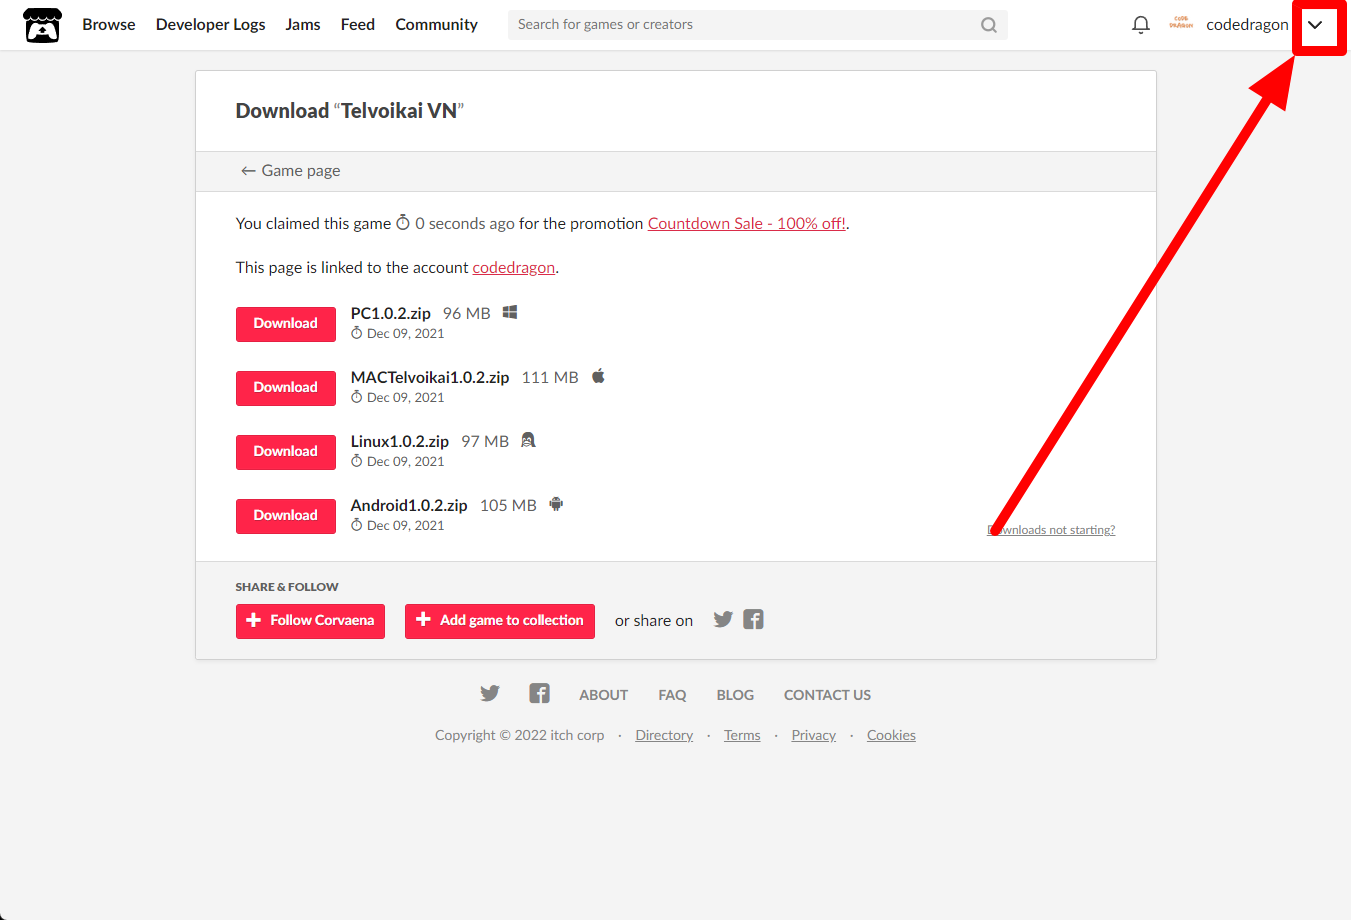The height and width of the screenshot is (920, 1351).
Task: Share on Twitter icon next to share on
Action: (723, 620)
